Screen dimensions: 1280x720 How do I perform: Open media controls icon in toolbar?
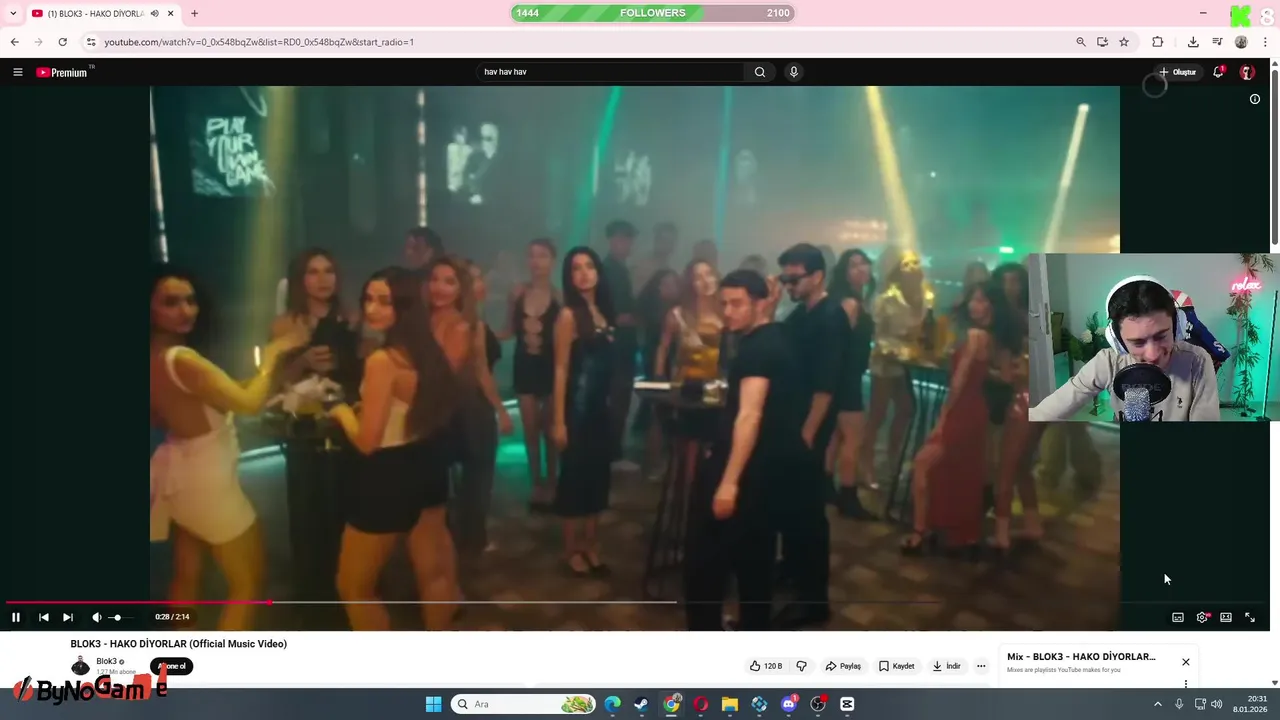pyautogui.click(x=1217, y=42)
